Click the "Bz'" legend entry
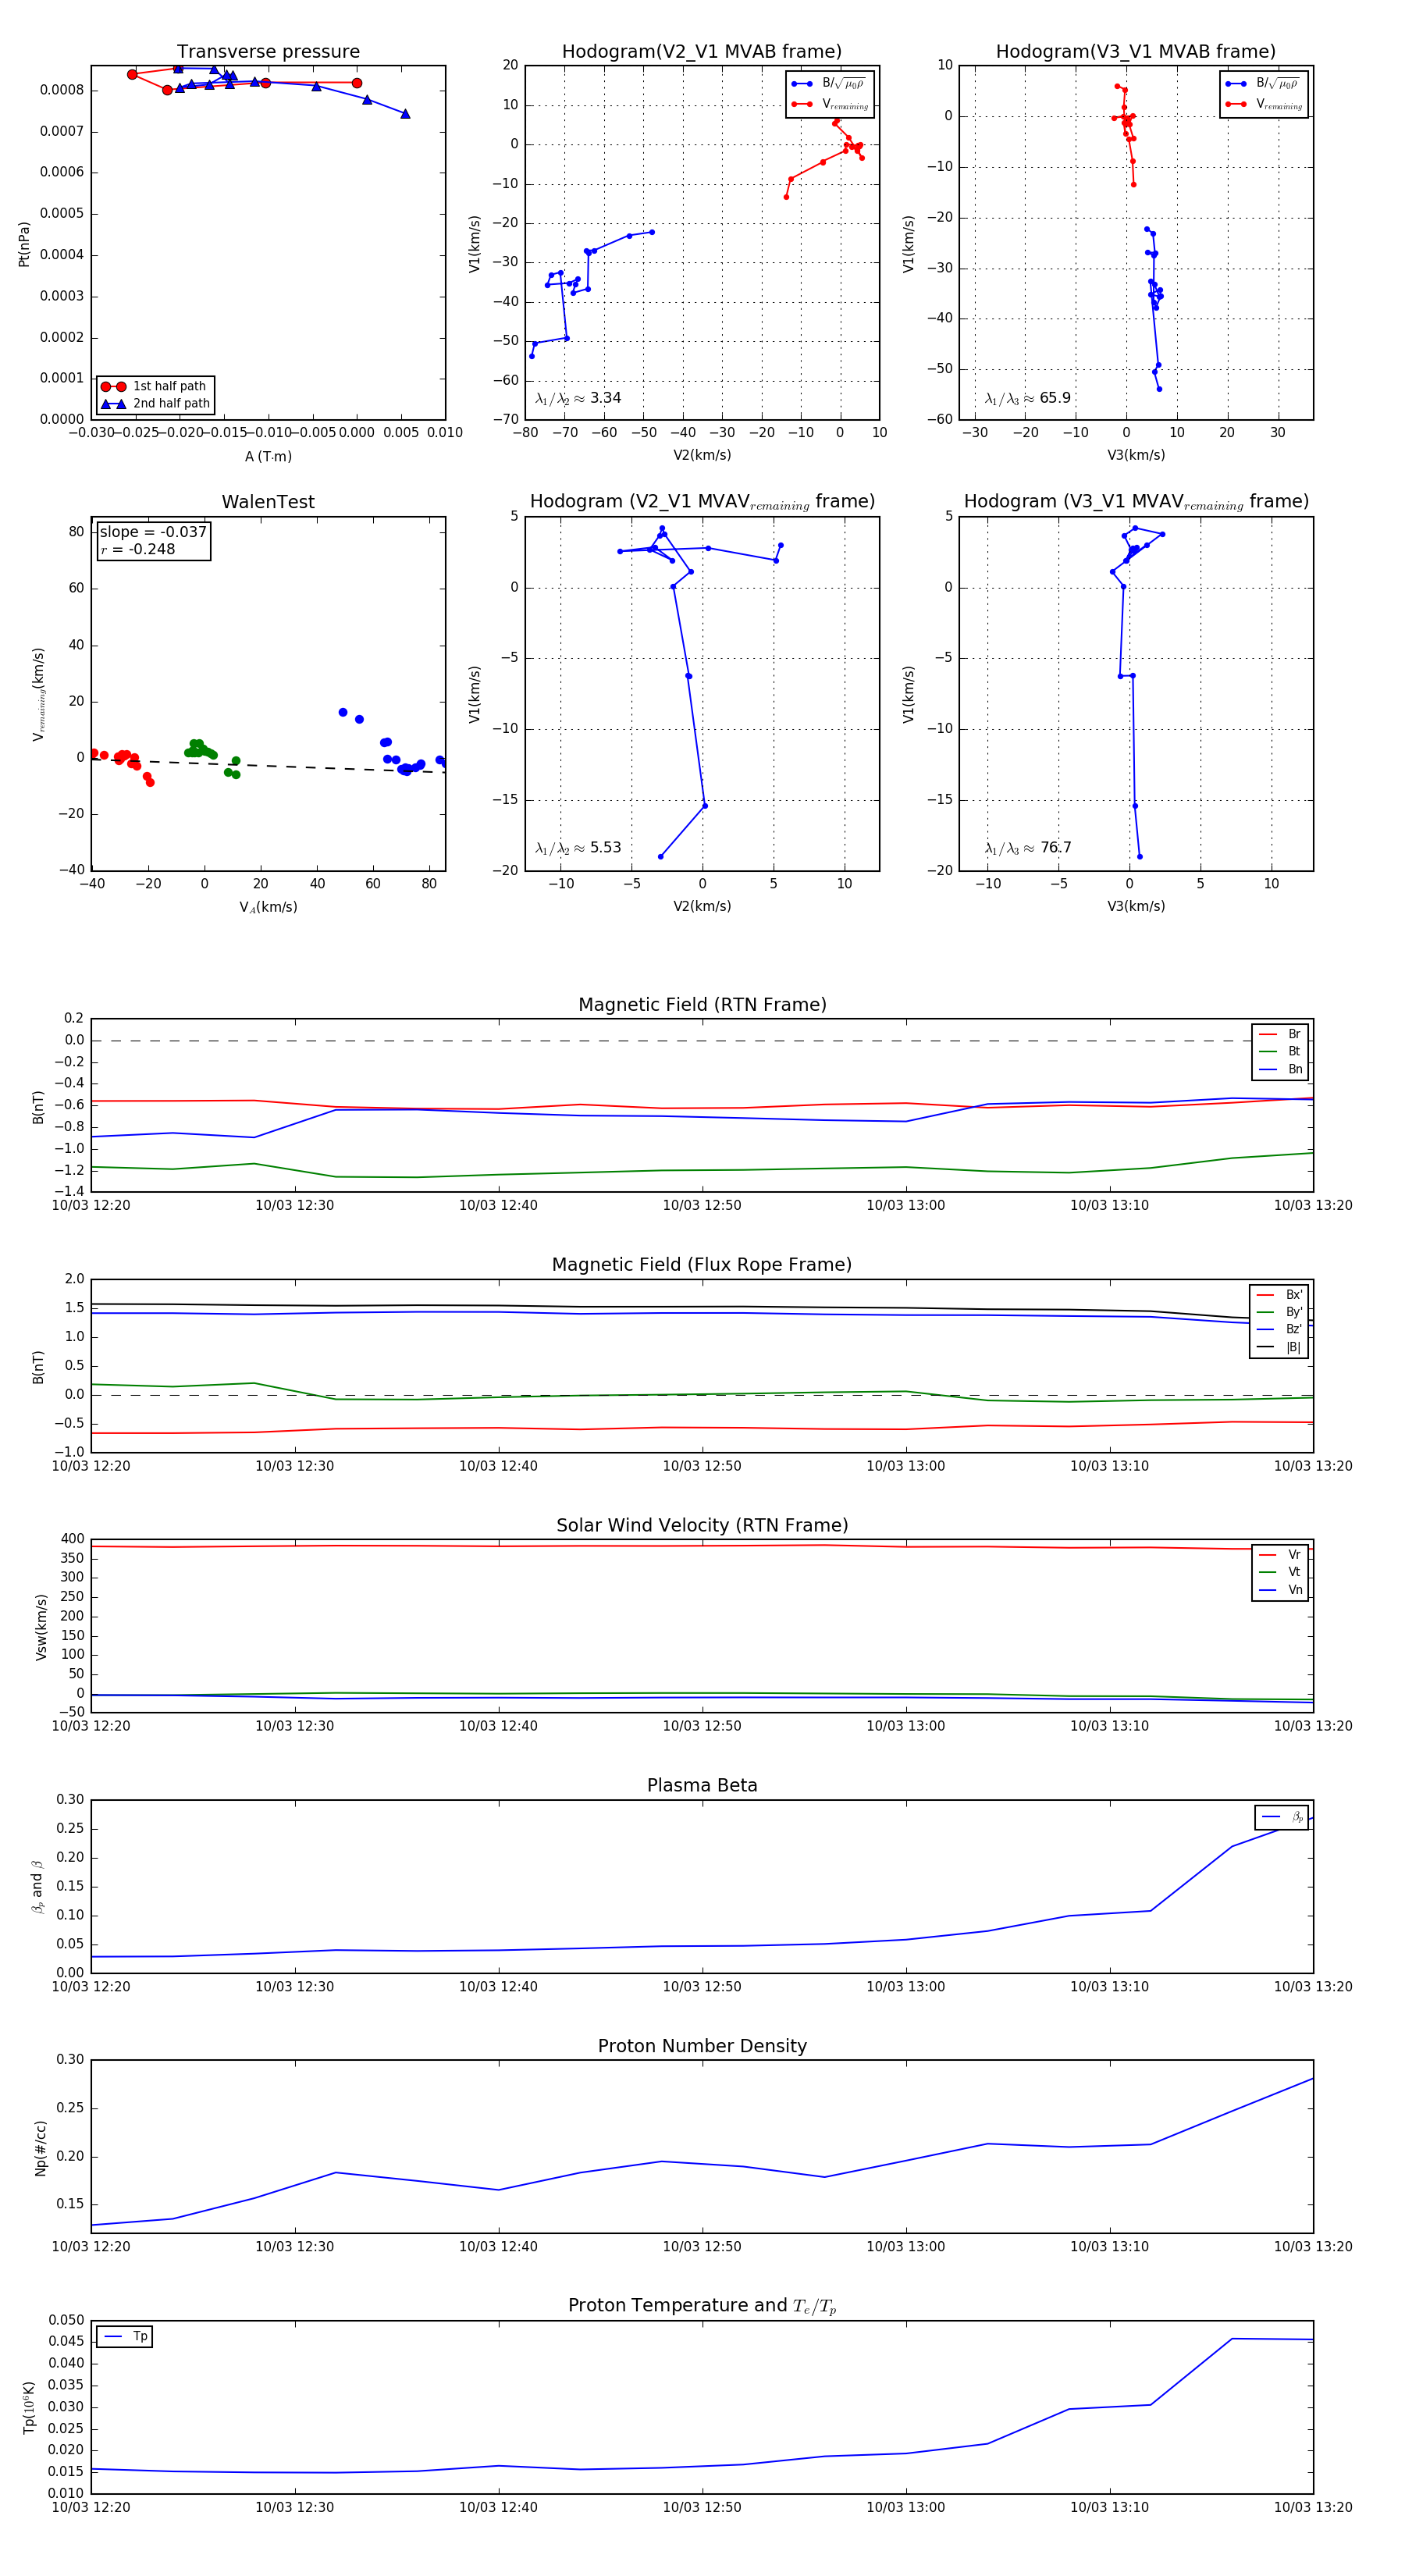 [1279, 1329]
